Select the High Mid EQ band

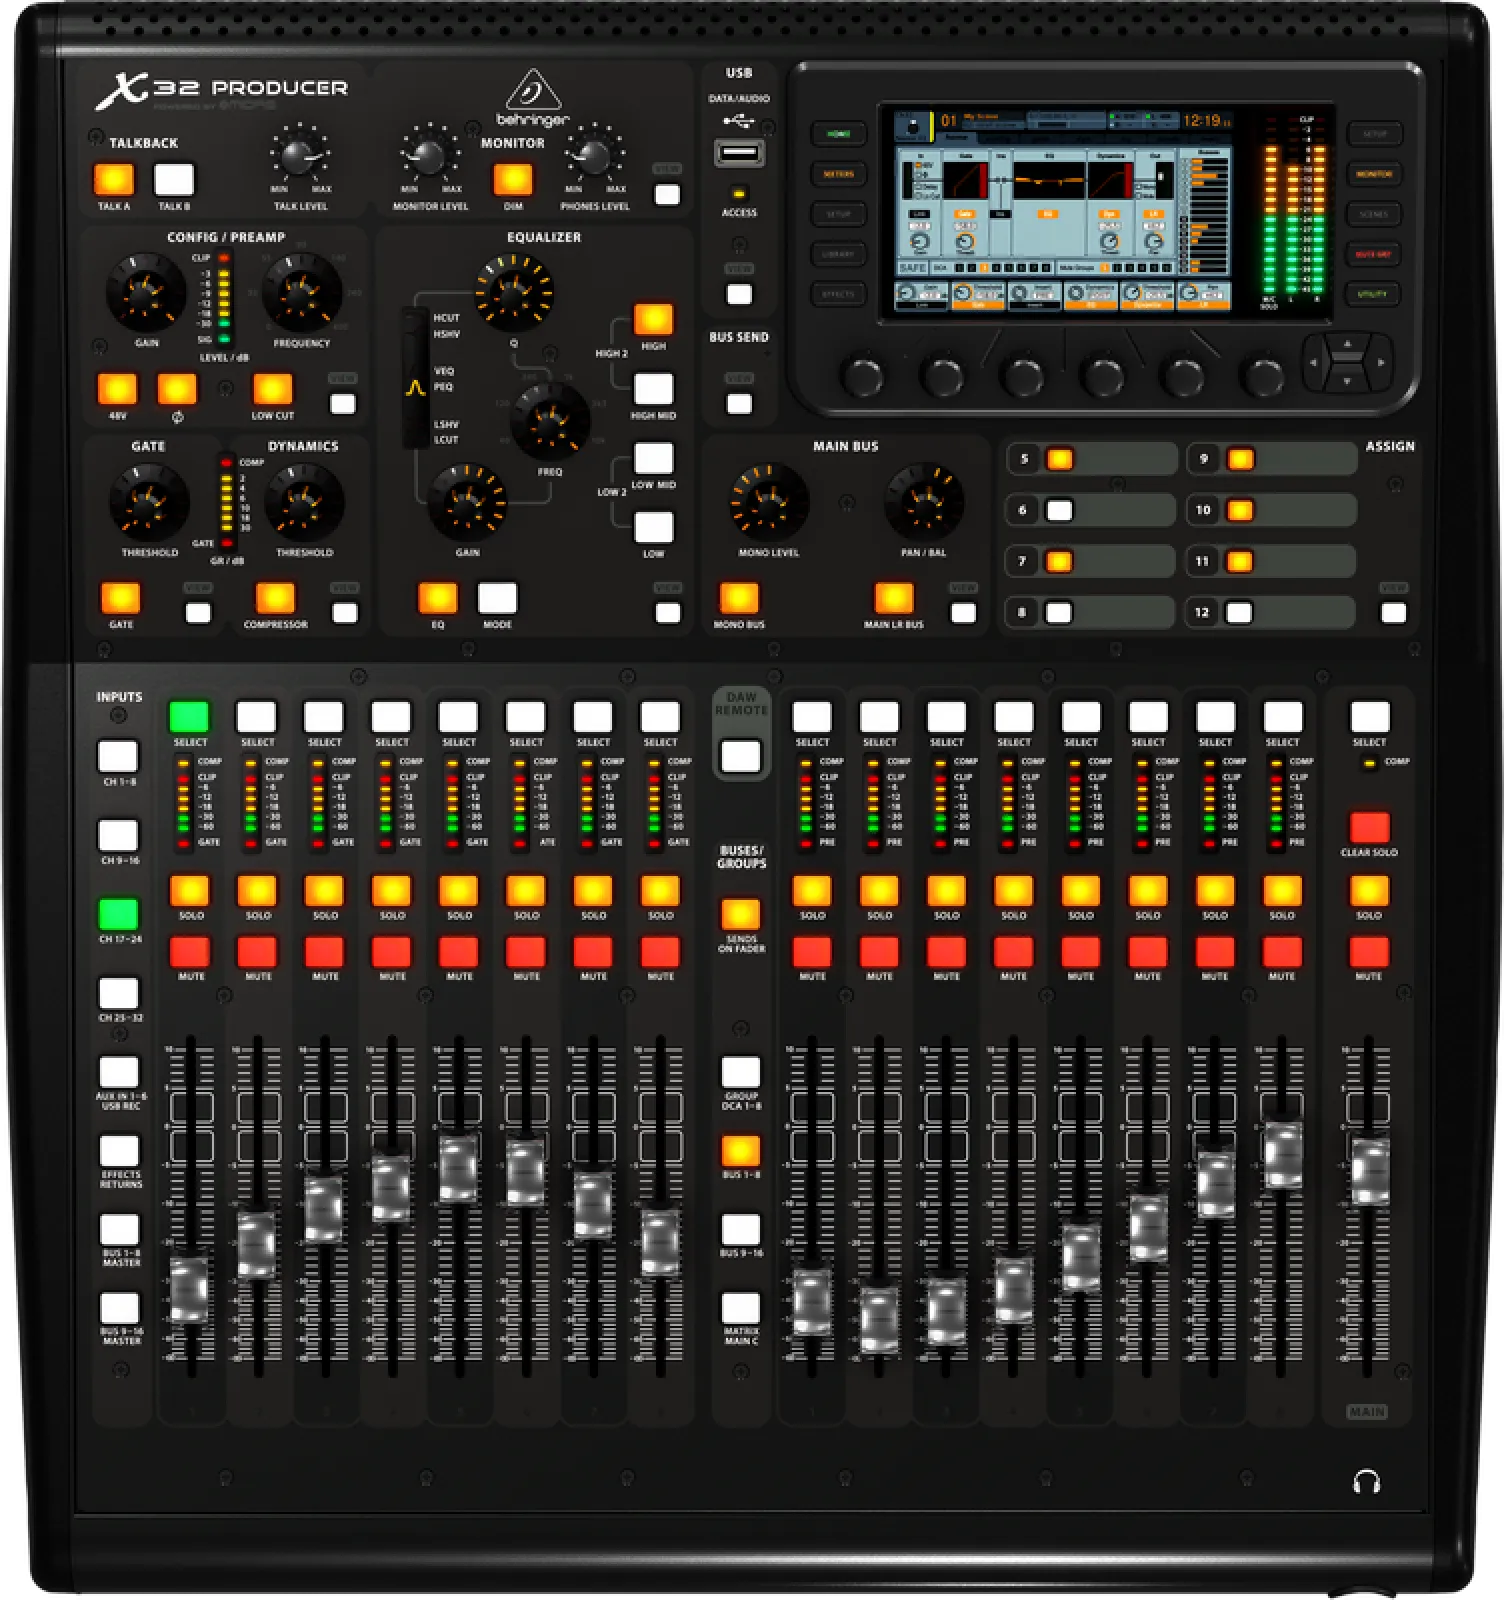[653, 389]
